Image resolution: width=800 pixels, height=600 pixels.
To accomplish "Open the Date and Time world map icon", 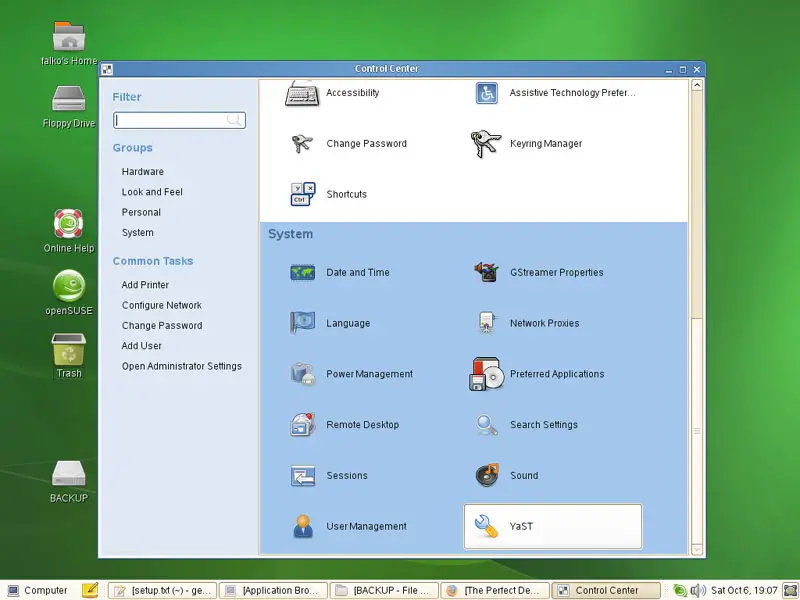I will [x=303, y=272].
